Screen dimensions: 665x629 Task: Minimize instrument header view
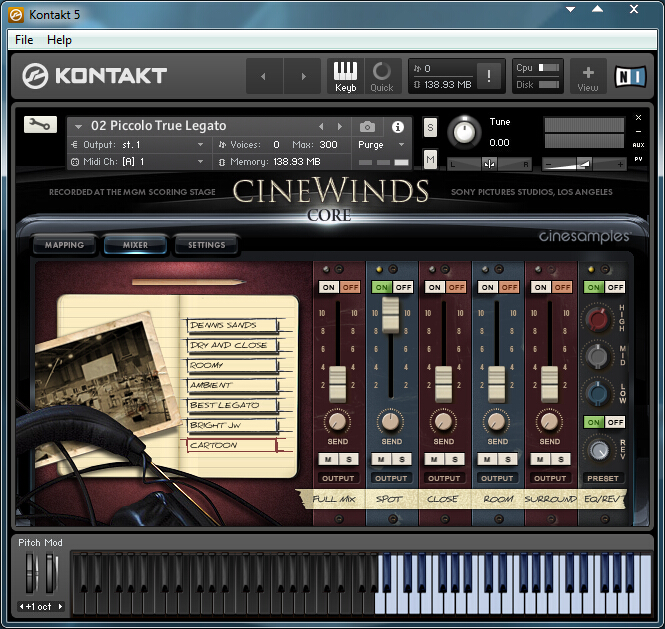(638, 131)
